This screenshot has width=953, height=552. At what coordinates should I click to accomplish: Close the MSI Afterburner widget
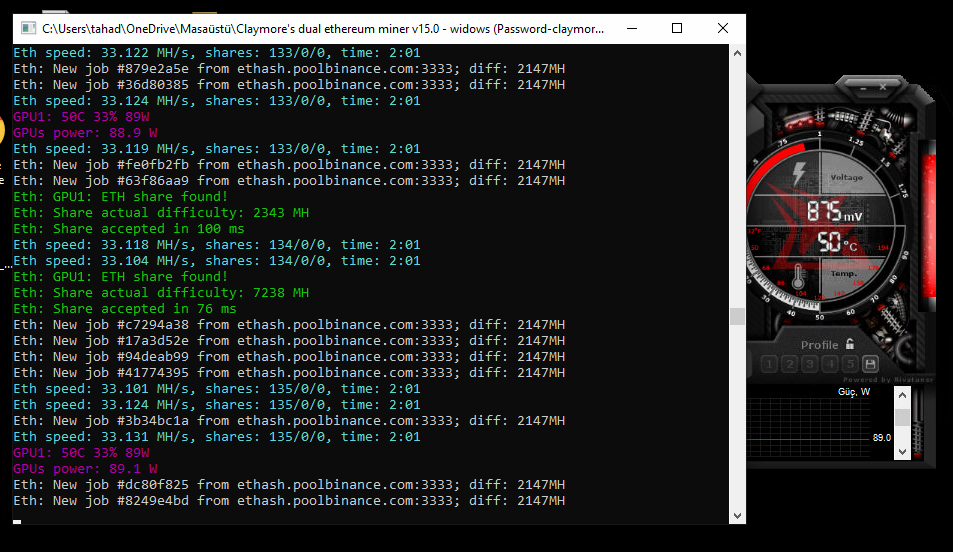coord(883,88)
